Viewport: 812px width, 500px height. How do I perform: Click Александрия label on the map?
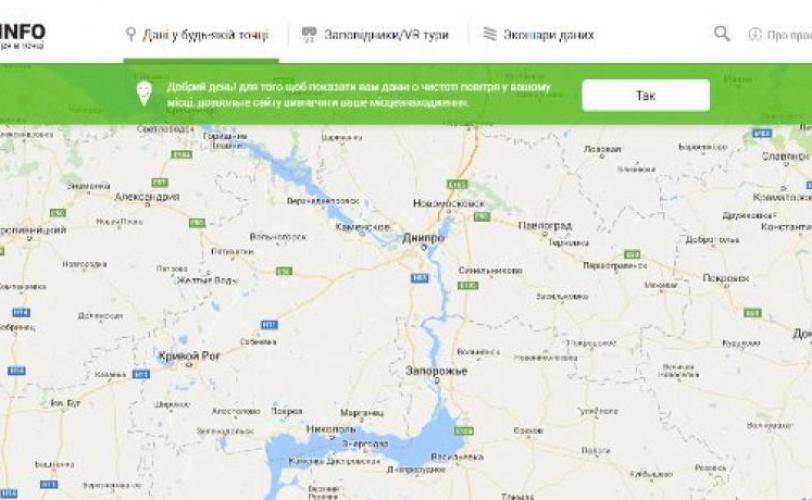point(147,197)
